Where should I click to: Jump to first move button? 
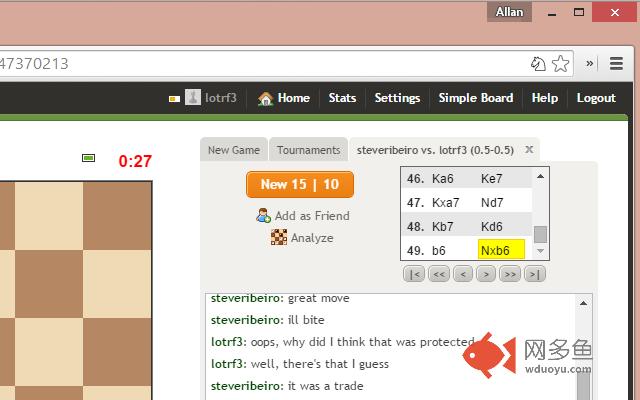(414, 274)
